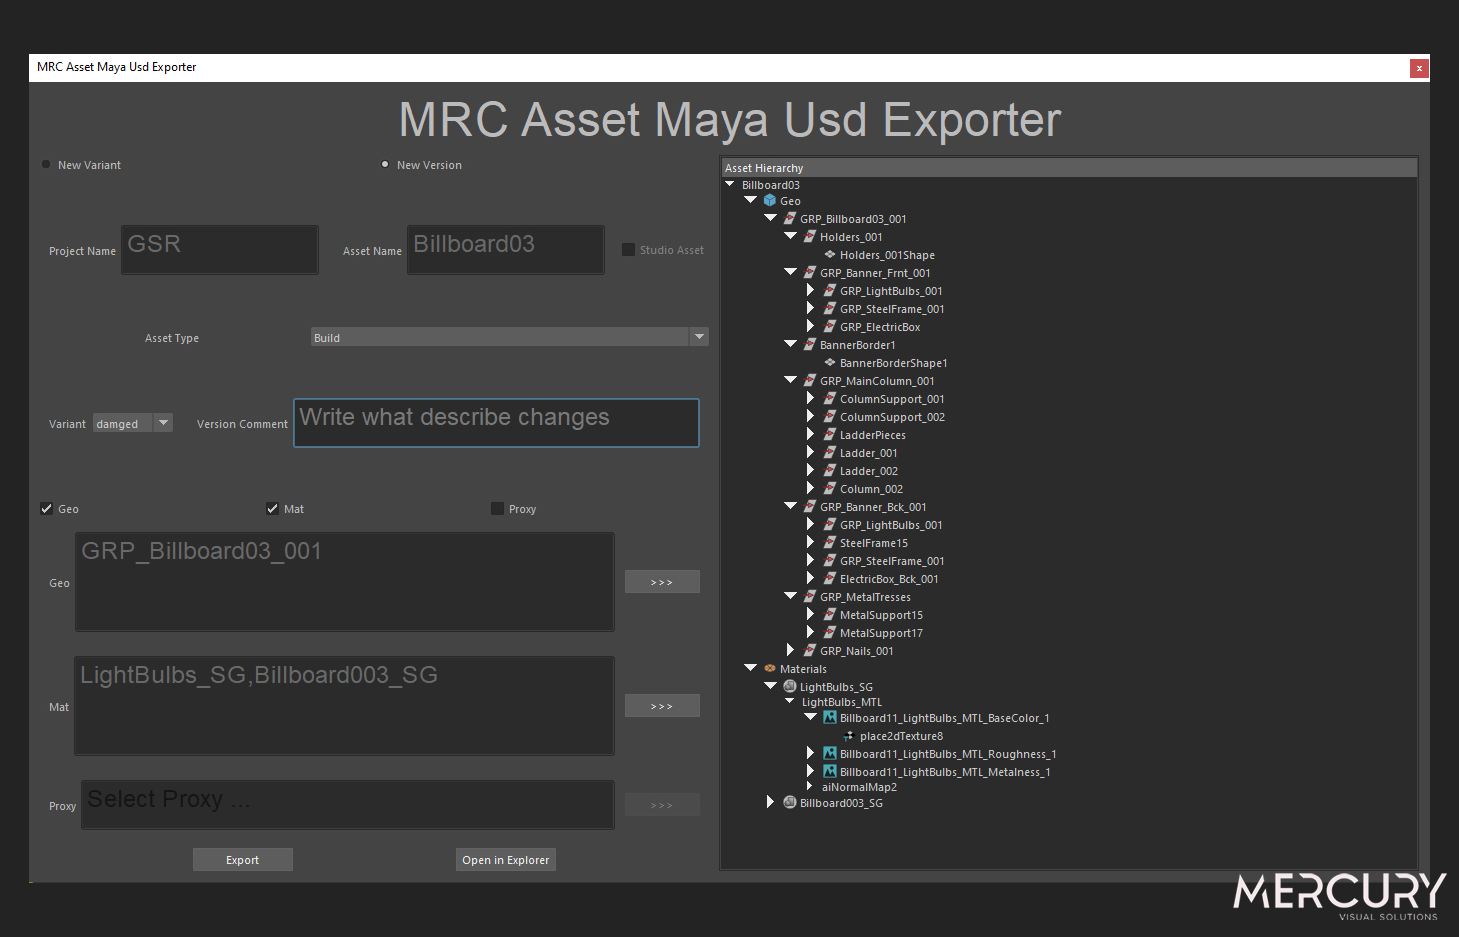Viewport: 1459px width, 937px height.
Task: Click the Version Comment text field
Action: point(496,423)
